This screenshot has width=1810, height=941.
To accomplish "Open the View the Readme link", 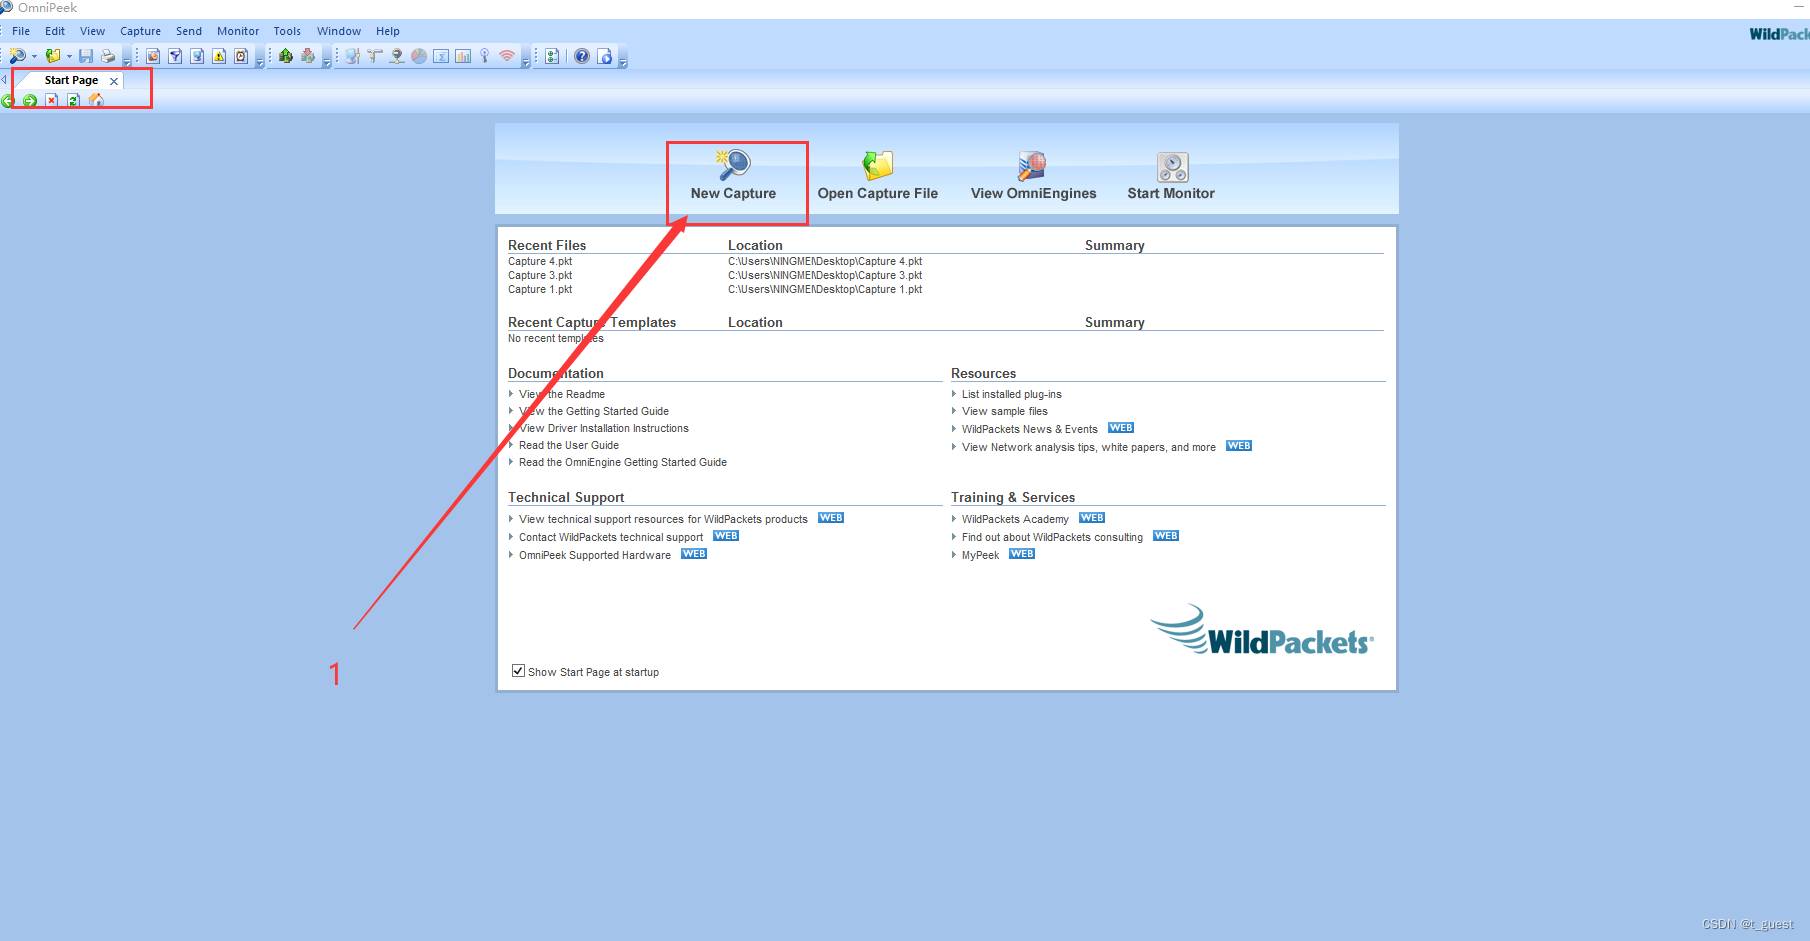I will [x=562, y=394].
